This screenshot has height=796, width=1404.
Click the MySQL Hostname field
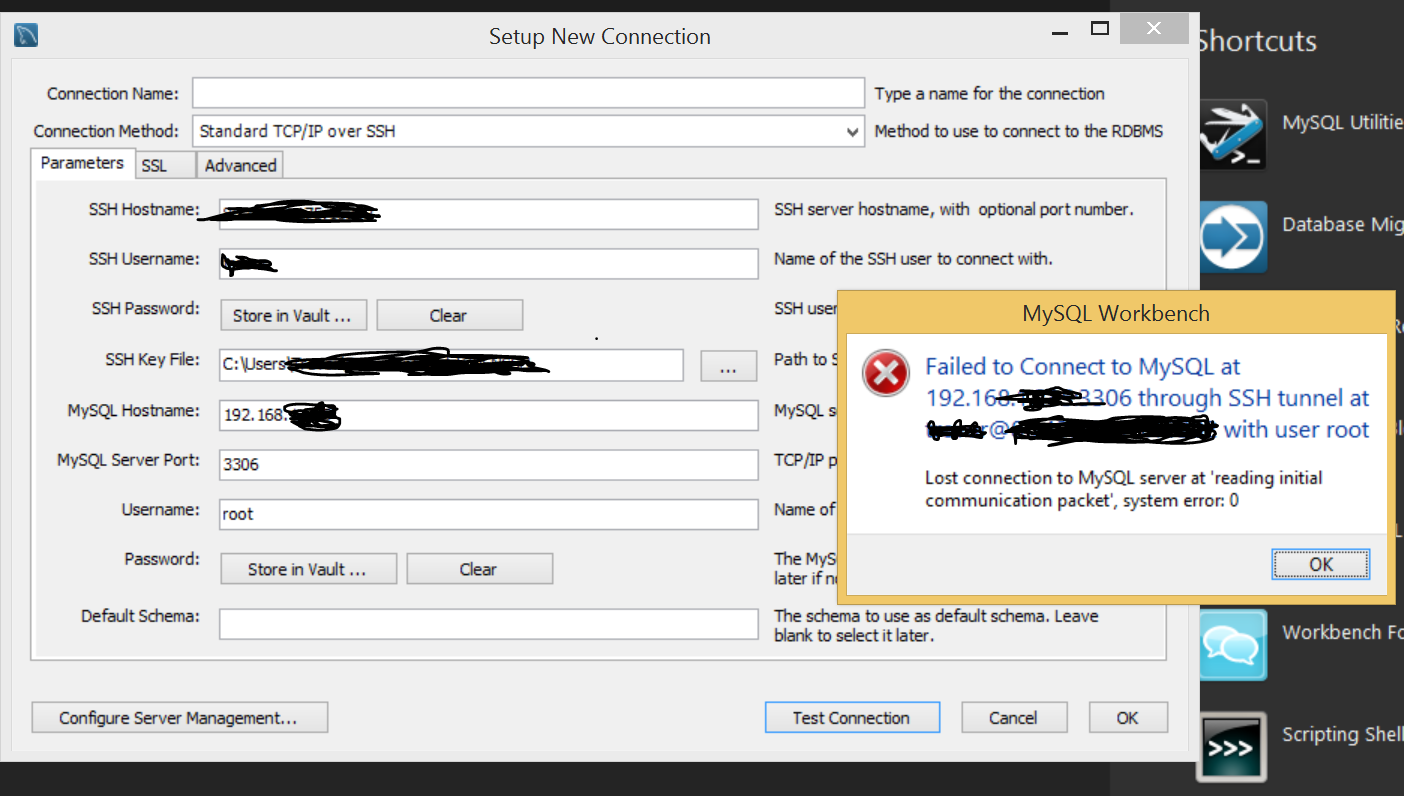(489, 415)
